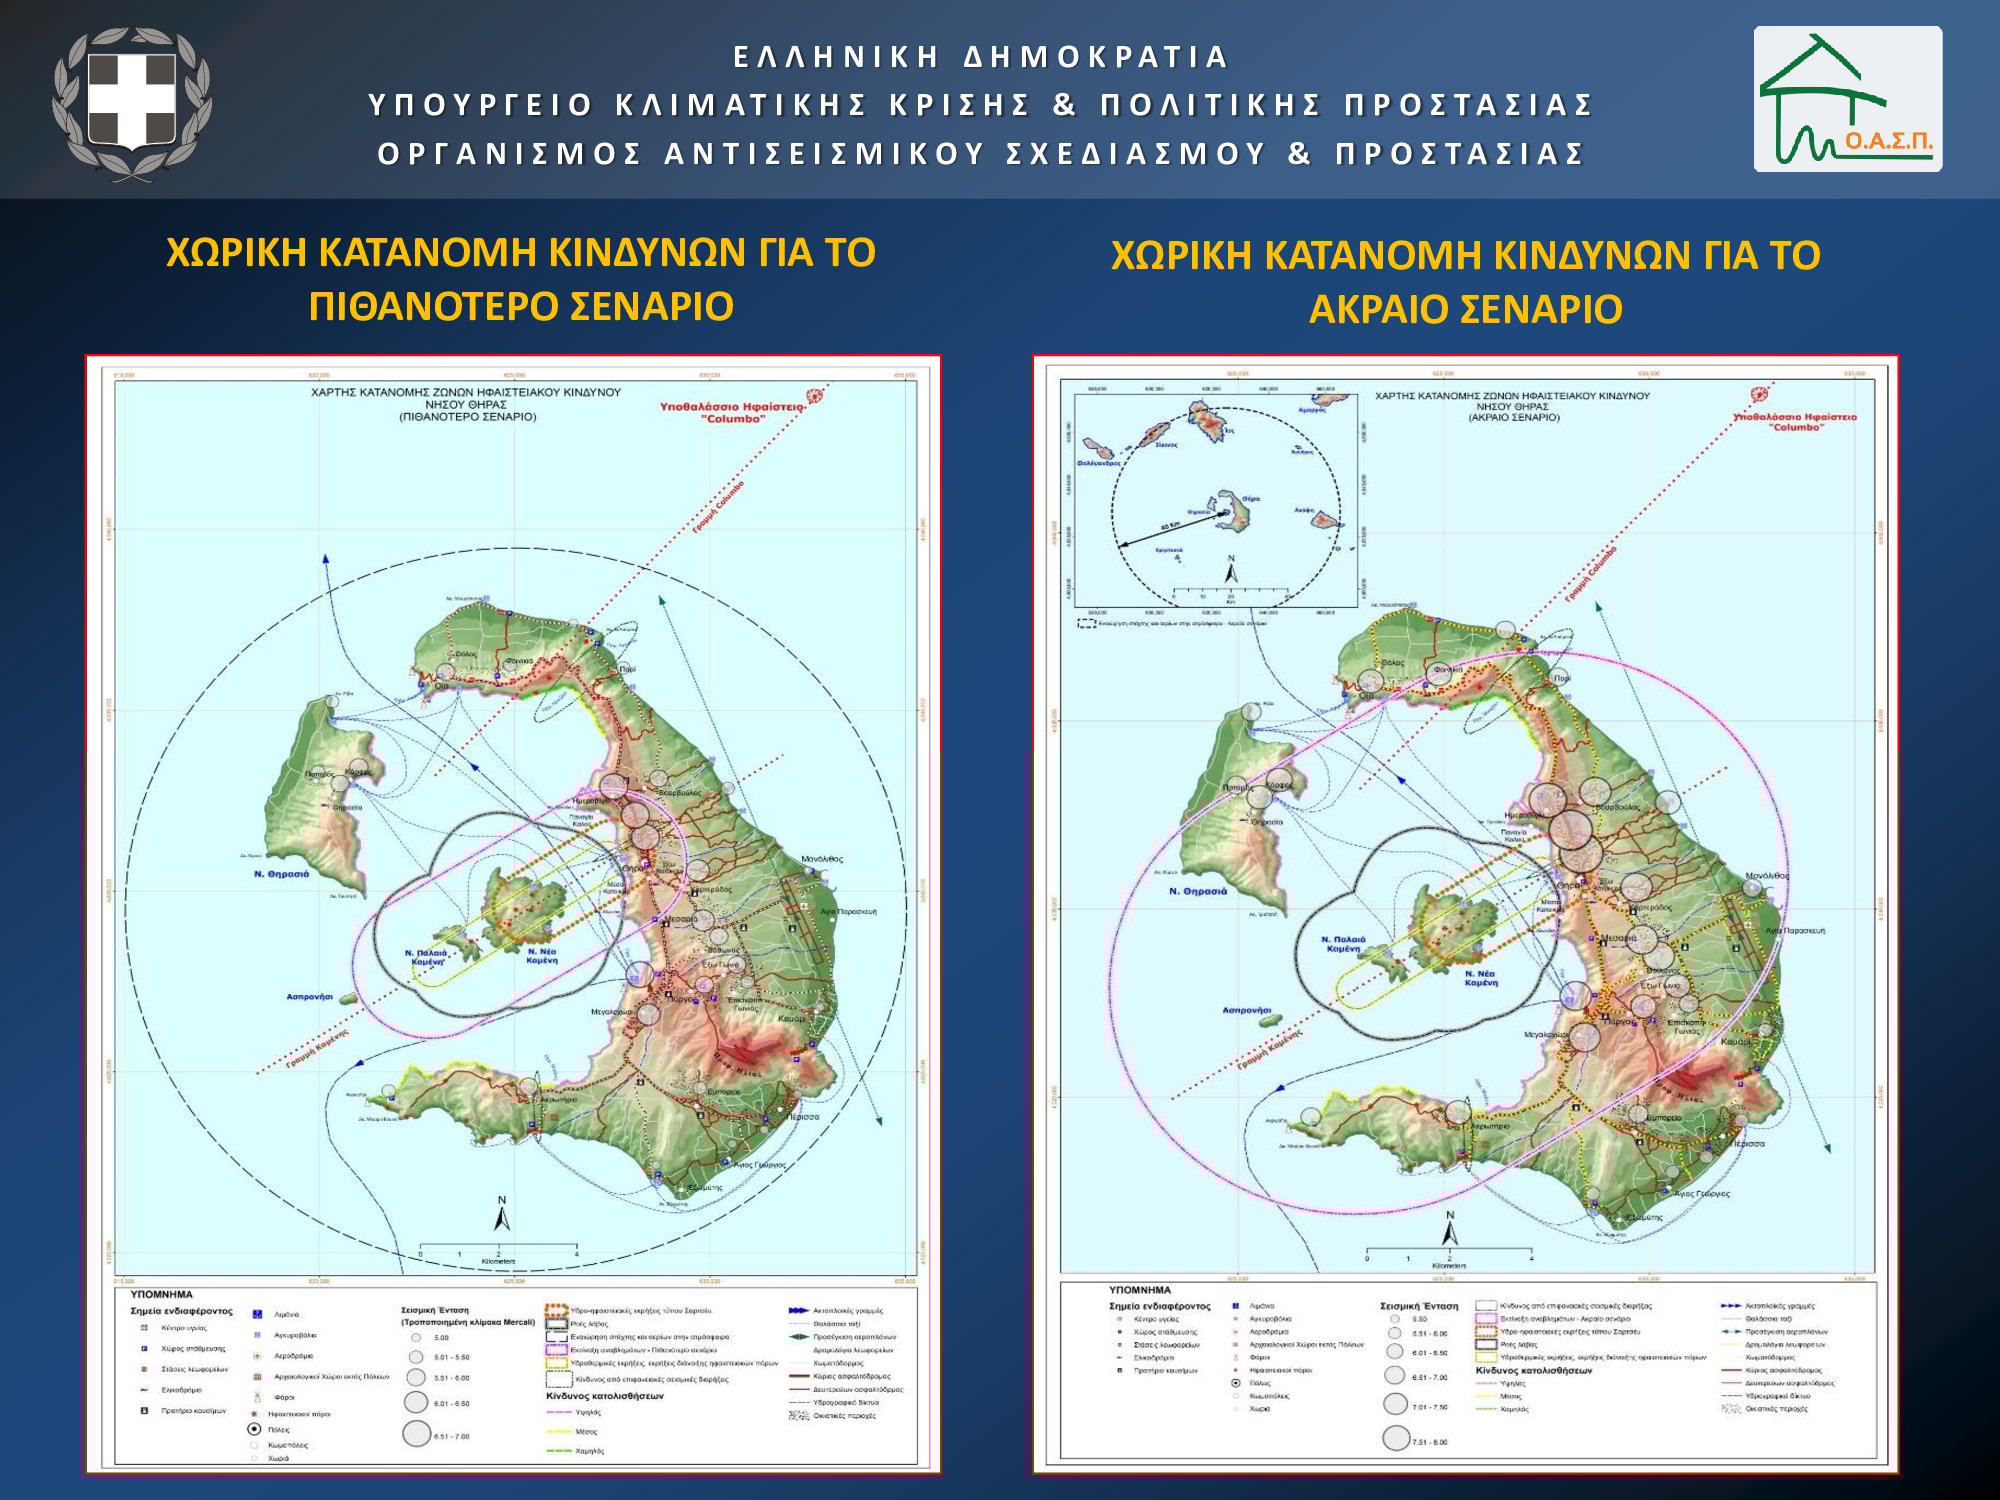Click Πρατήριο καυσίμων icon in ΠΙΘΑΝΟΤΕΡΟ legend

[x=144, y=1411]
